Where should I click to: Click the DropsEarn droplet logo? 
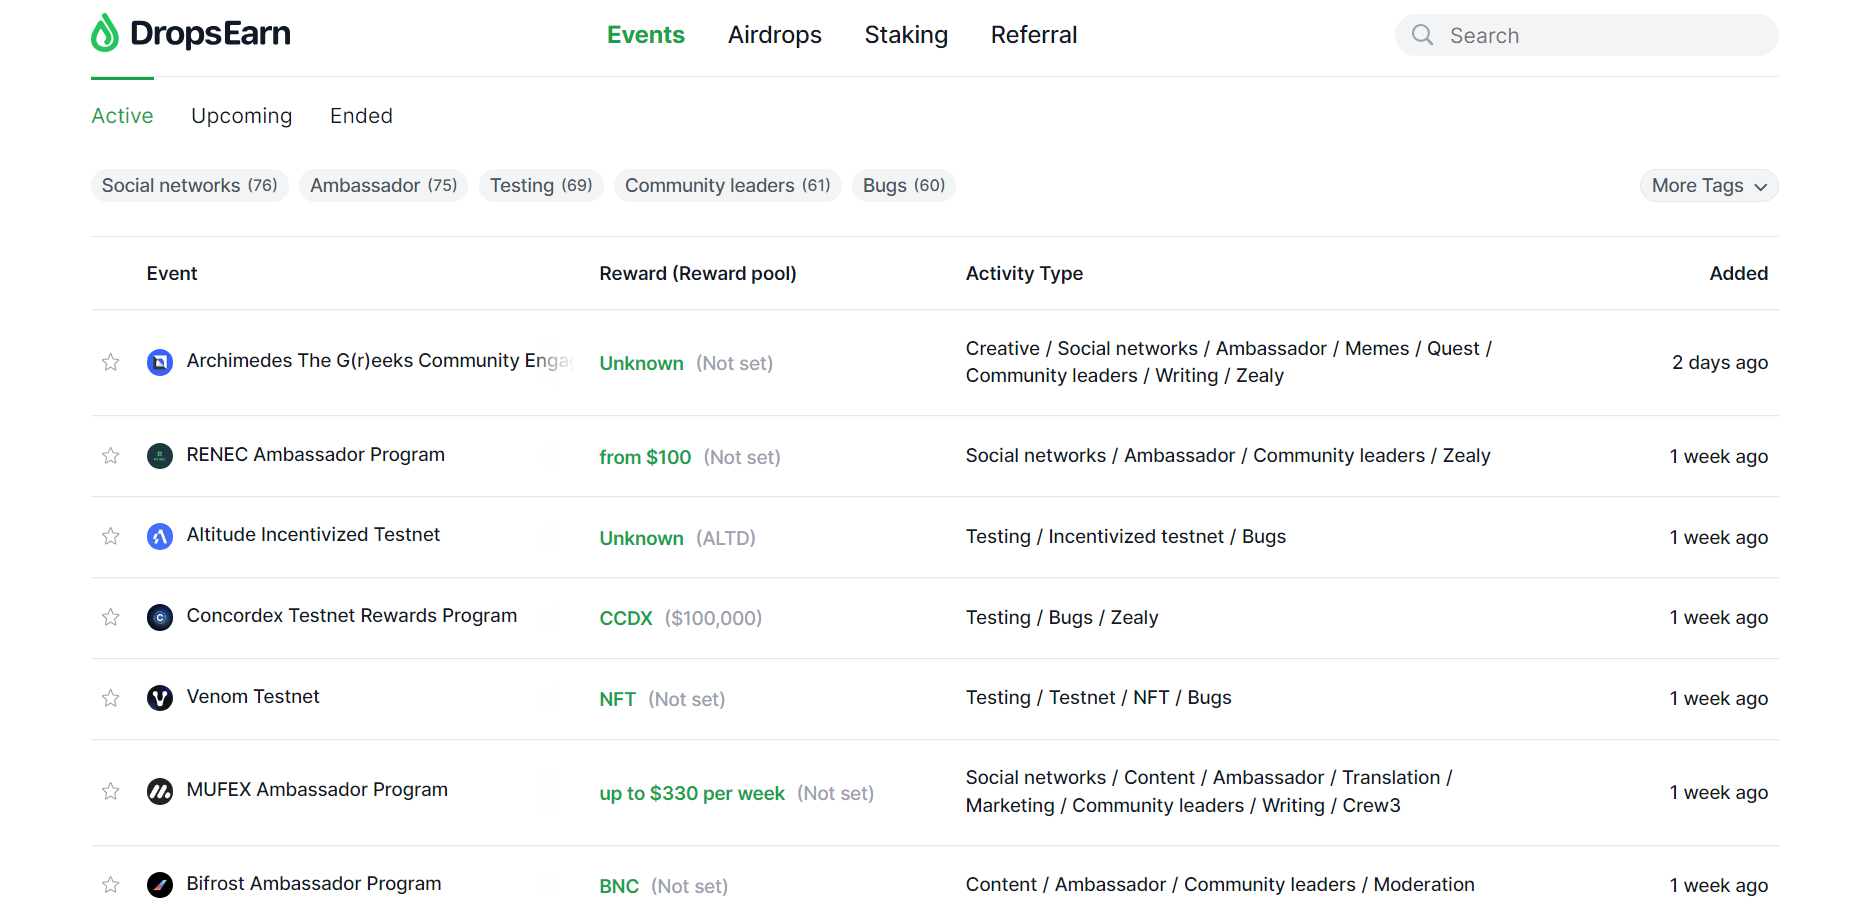104,33
